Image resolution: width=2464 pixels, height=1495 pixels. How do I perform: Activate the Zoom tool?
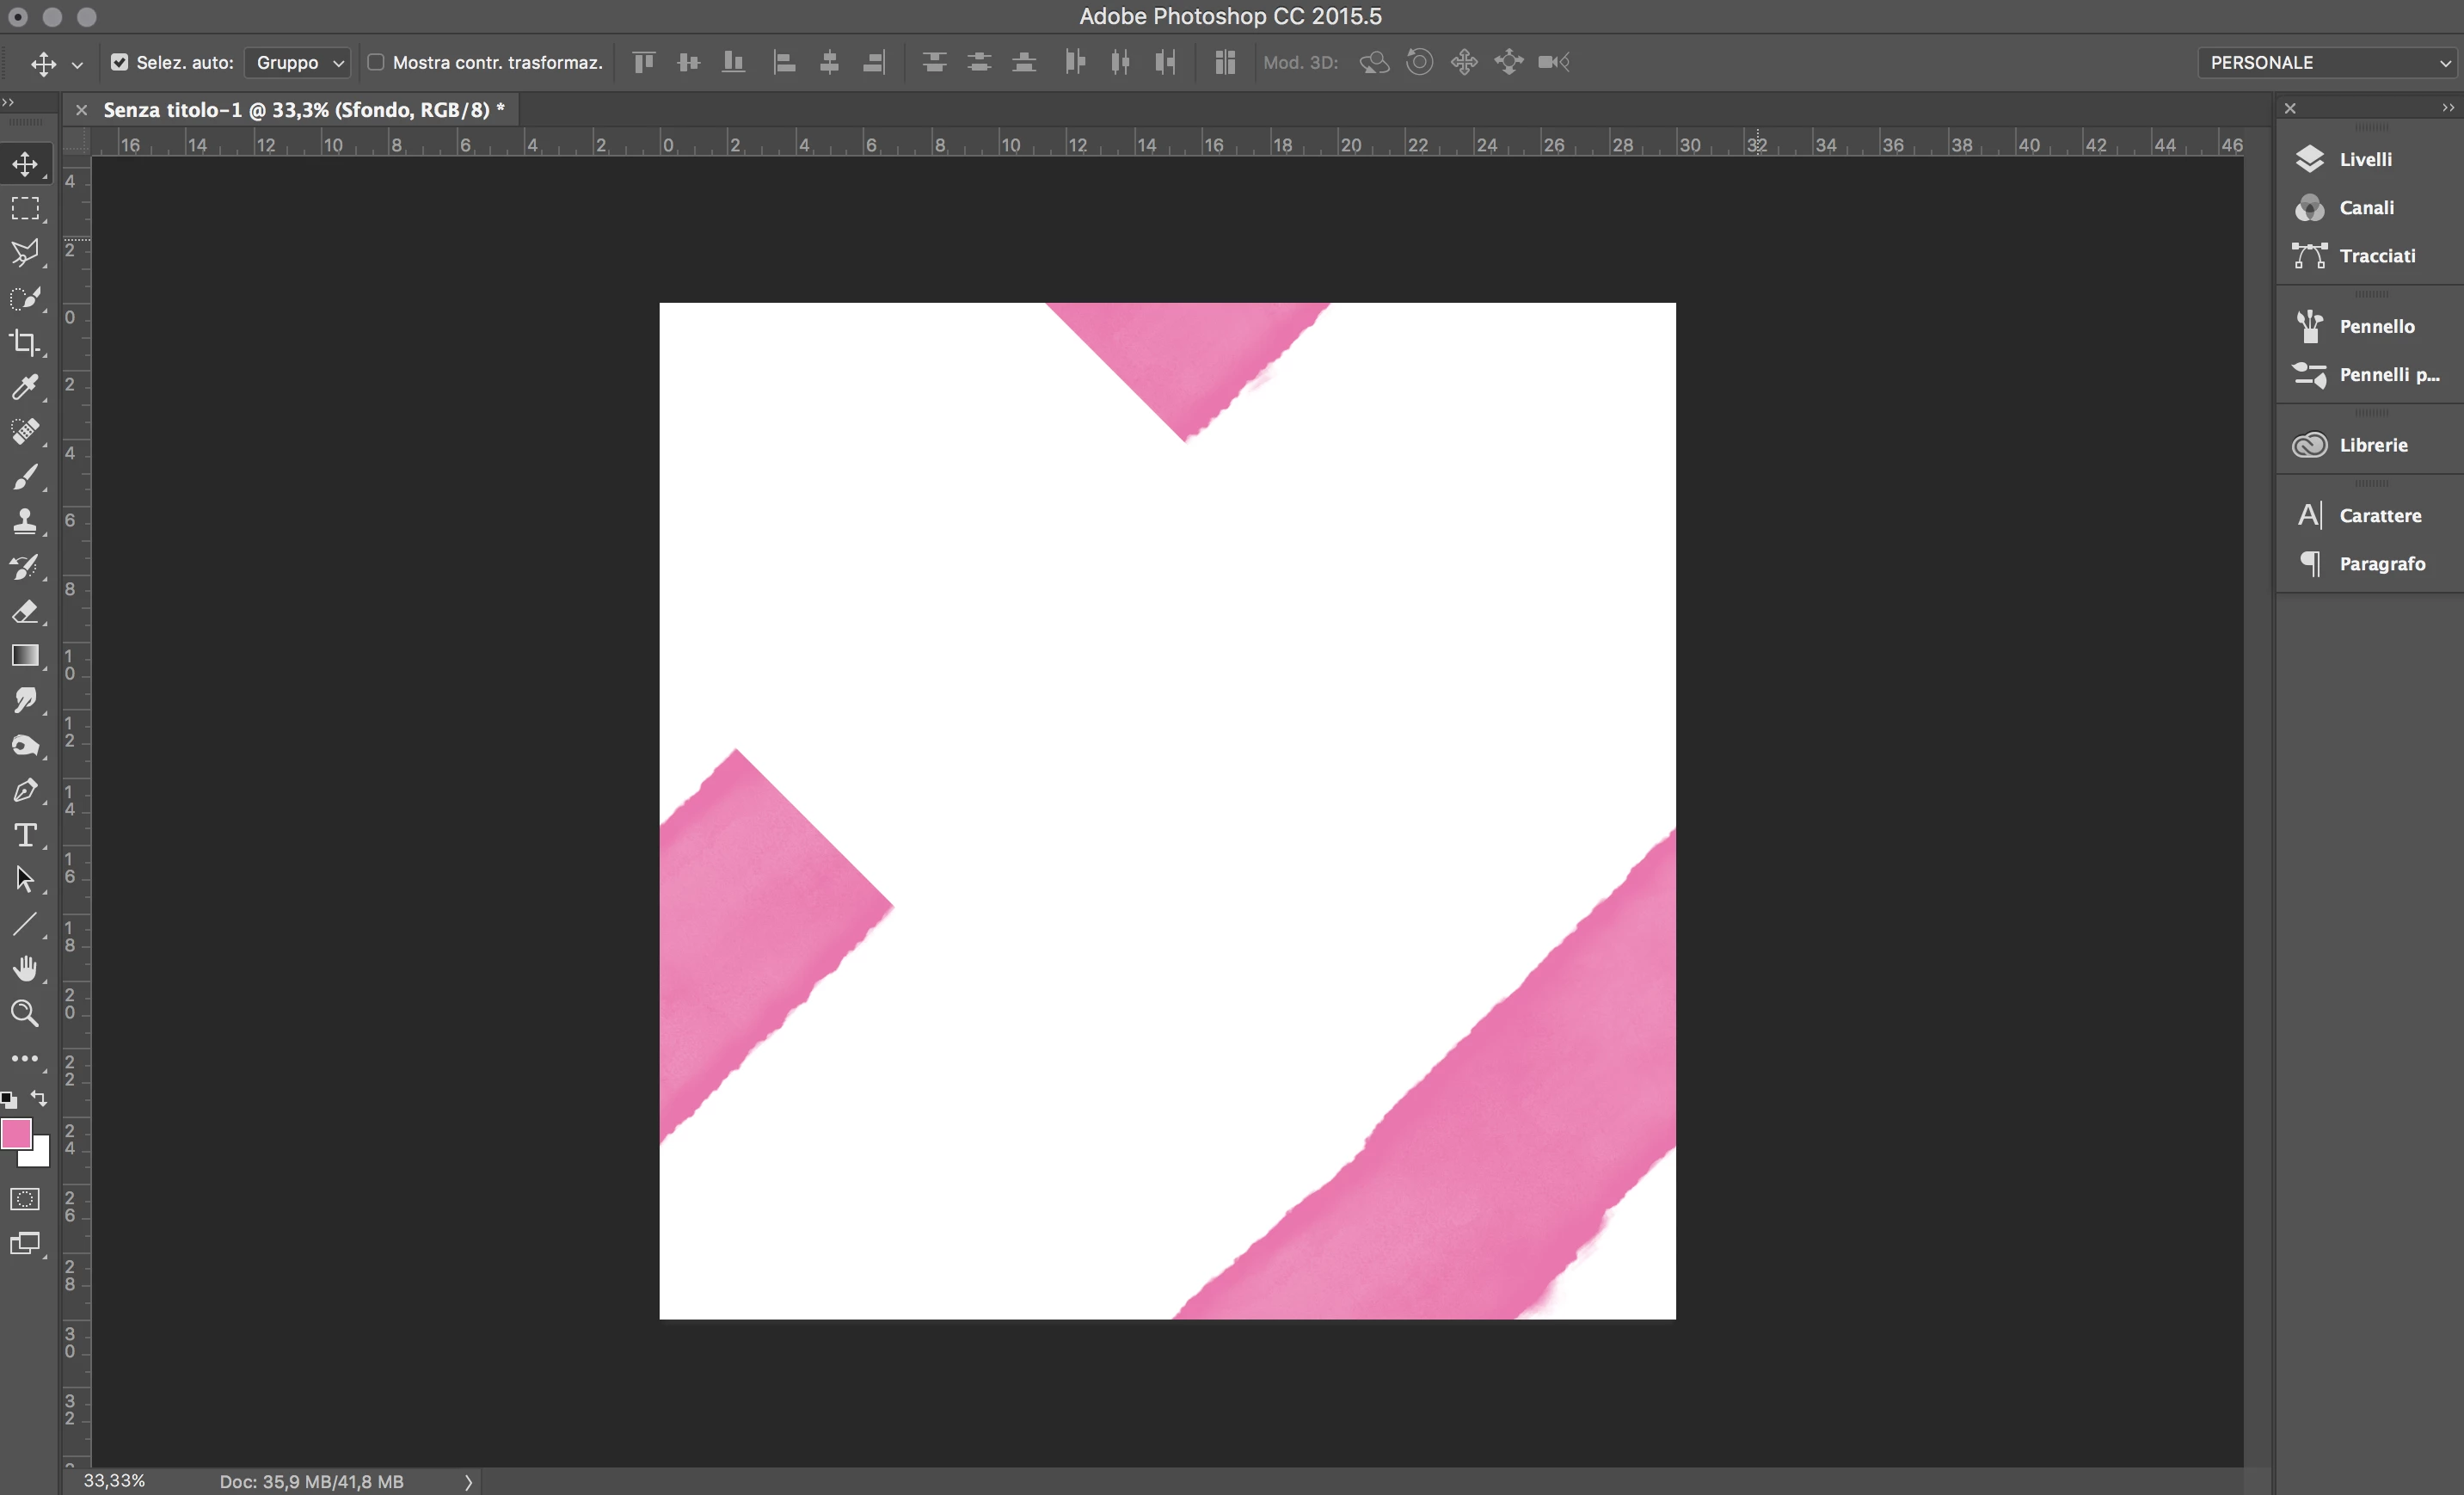click(25, 1013)
